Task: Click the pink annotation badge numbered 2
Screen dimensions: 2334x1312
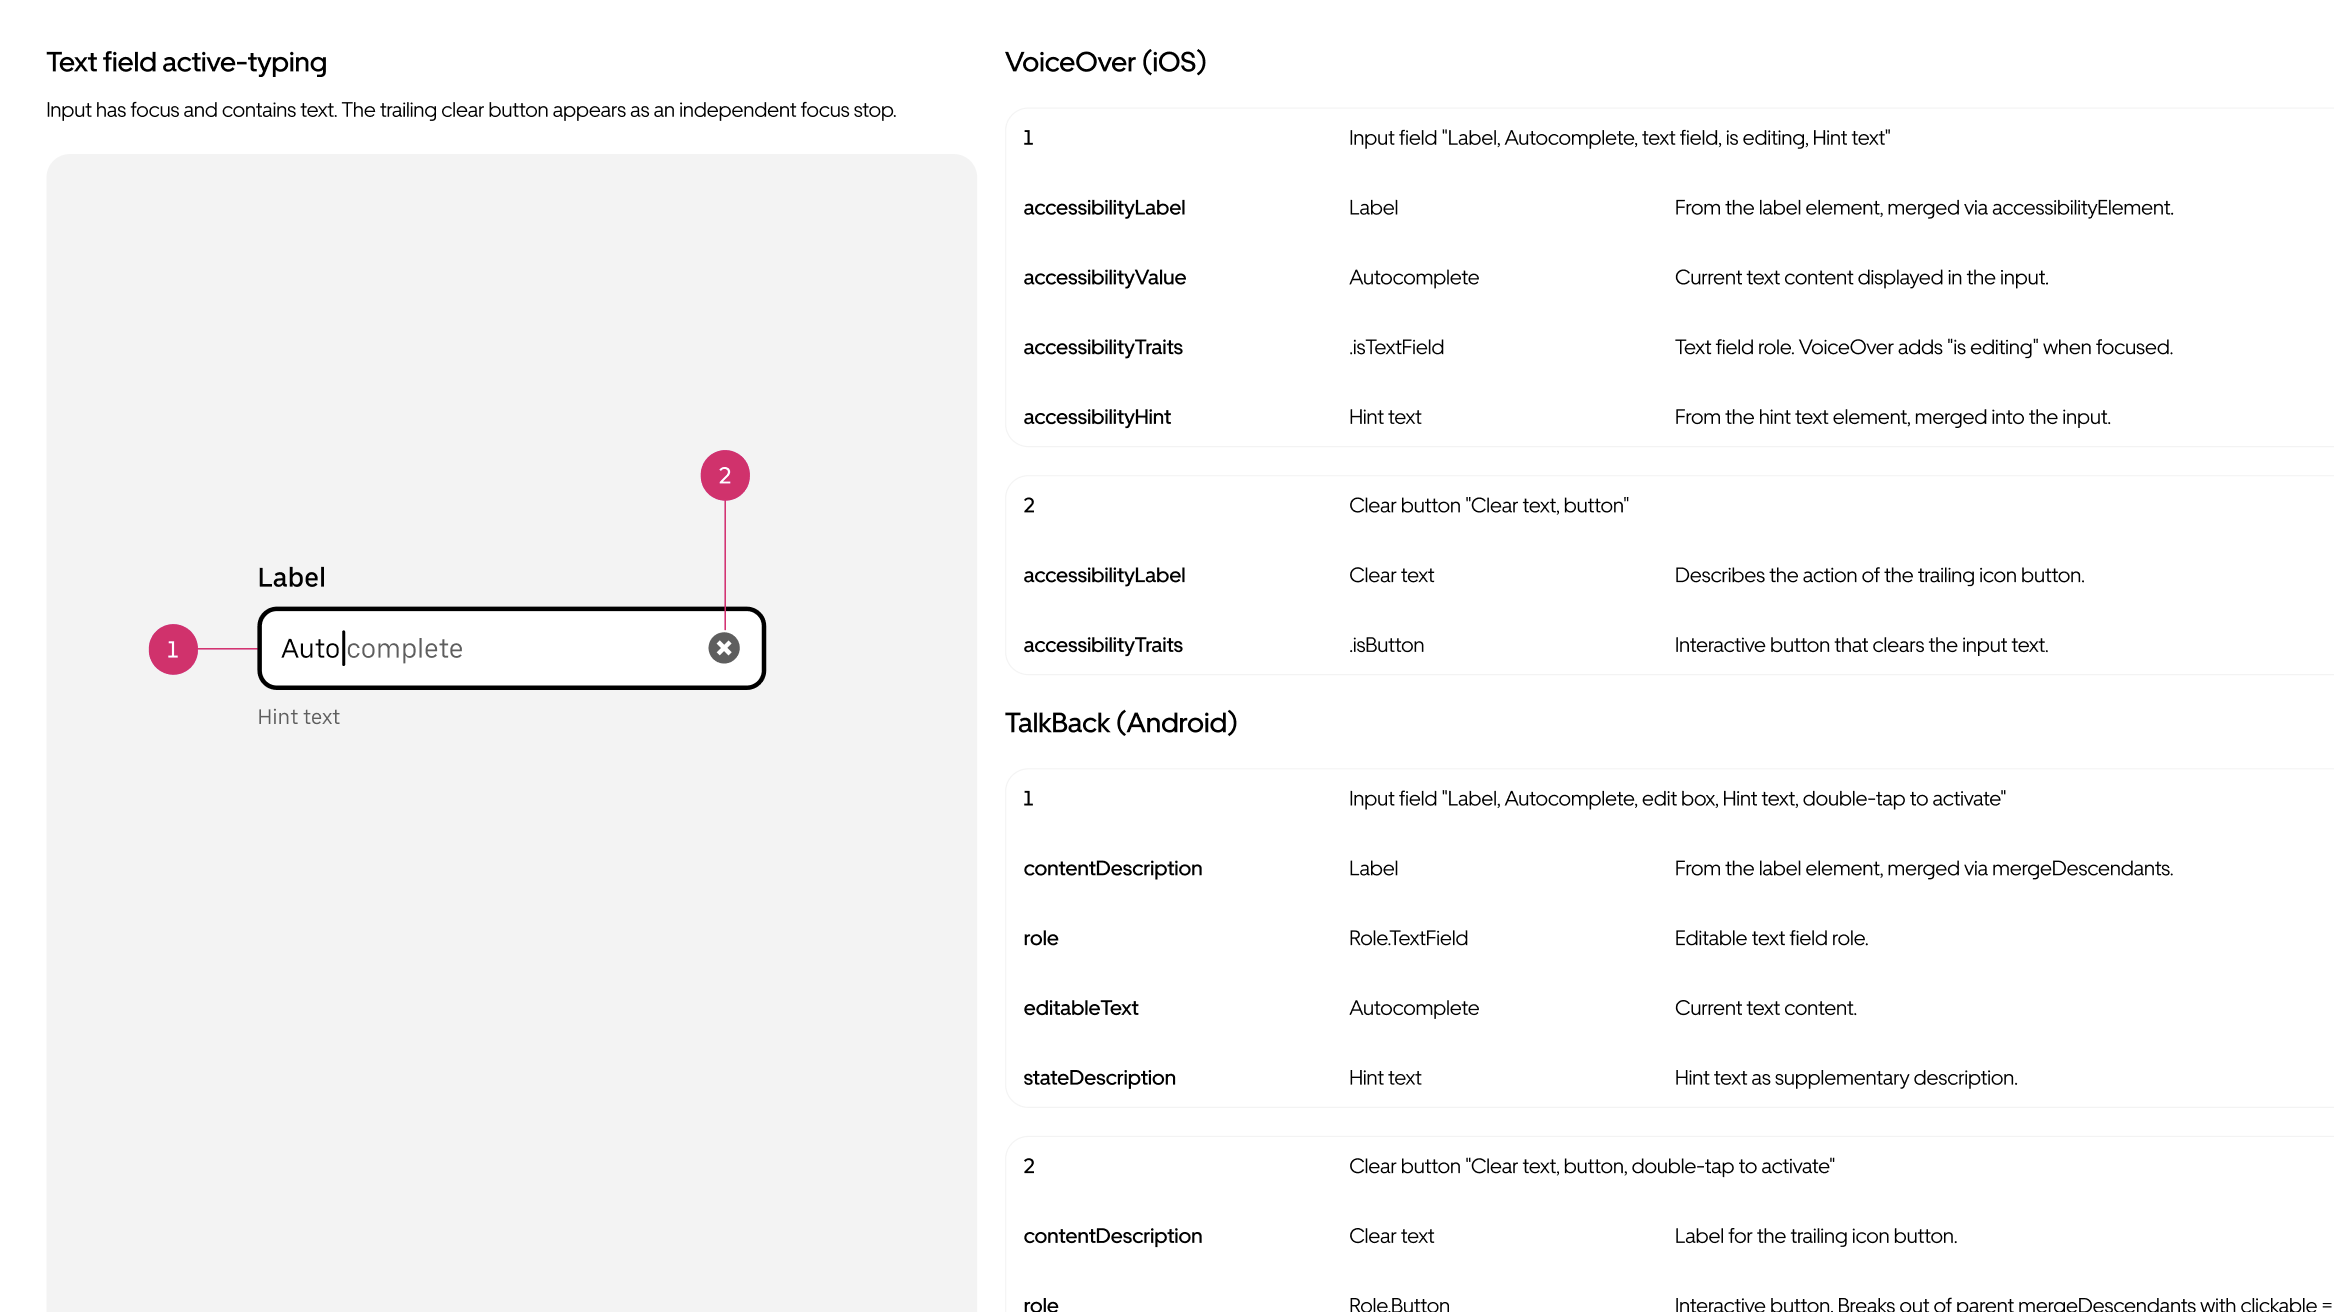Action: coord(725,475)
